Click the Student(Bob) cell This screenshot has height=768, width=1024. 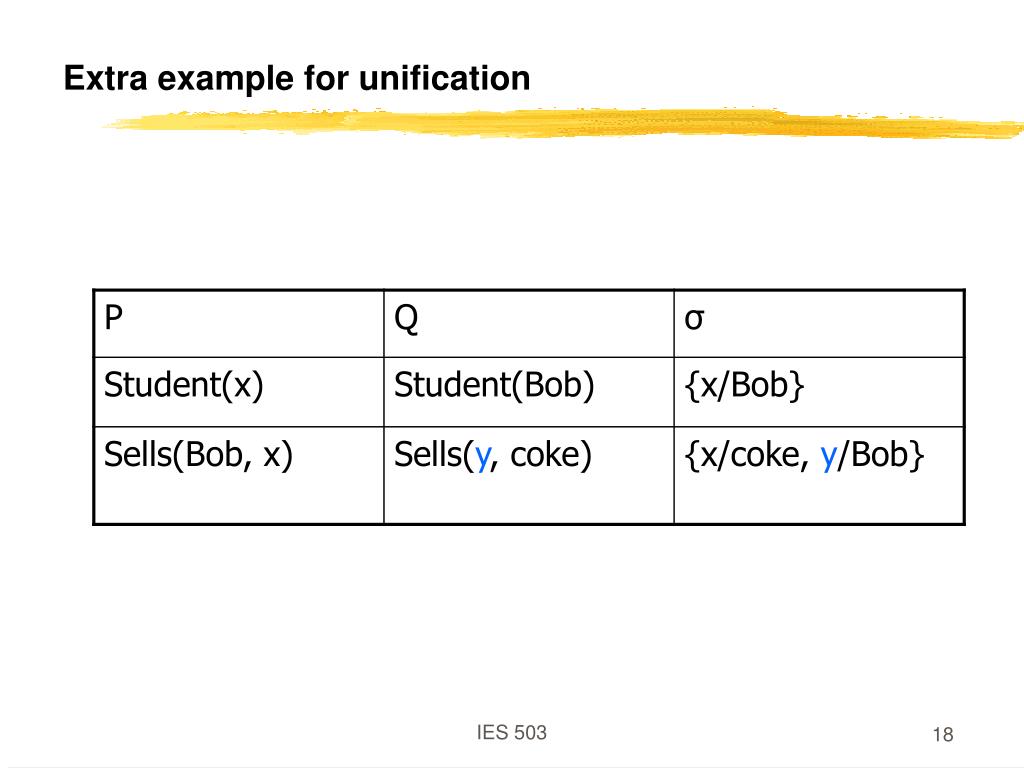(x=529, y=392)
